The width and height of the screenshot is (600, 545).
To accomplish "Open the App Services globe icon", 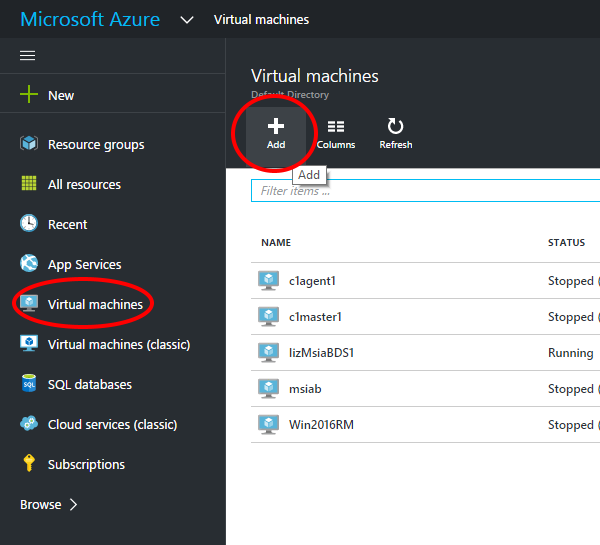I will tap(29, 264).
